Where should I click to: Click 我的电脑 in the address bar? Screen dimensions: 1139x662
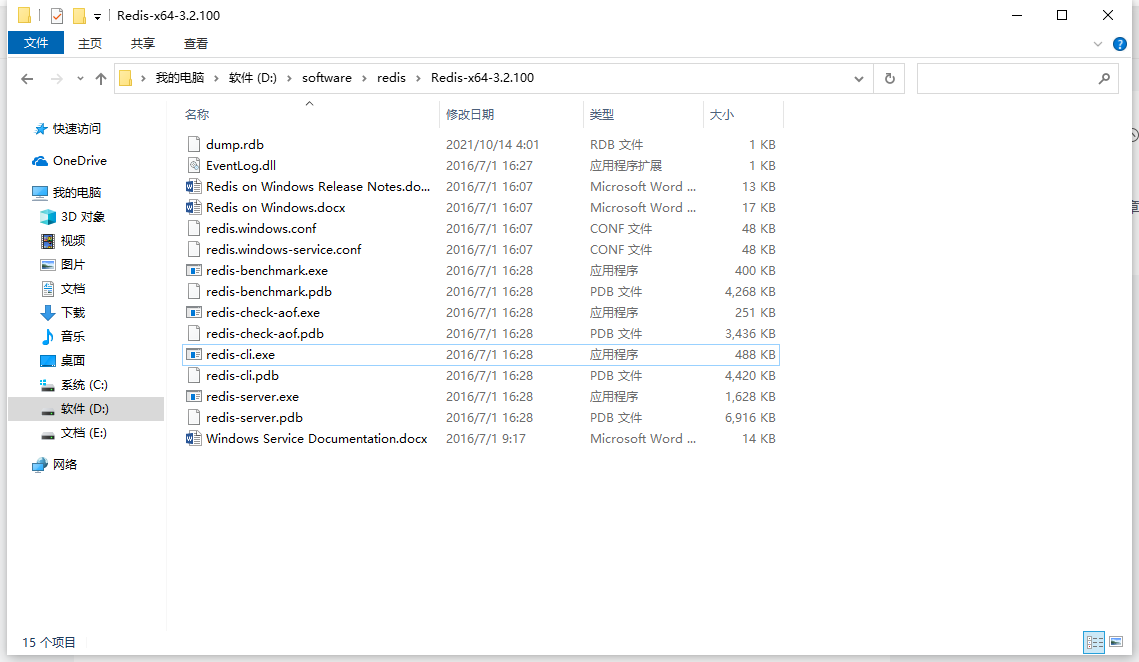click(179, 78)
